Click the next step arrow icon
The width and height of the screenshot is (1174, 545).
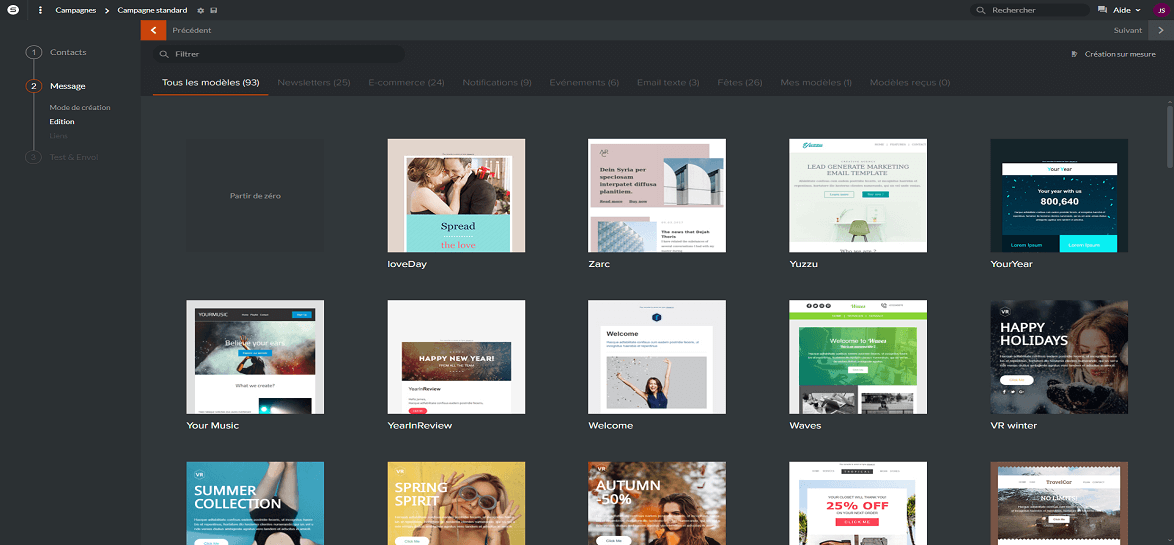(1161, 30)
